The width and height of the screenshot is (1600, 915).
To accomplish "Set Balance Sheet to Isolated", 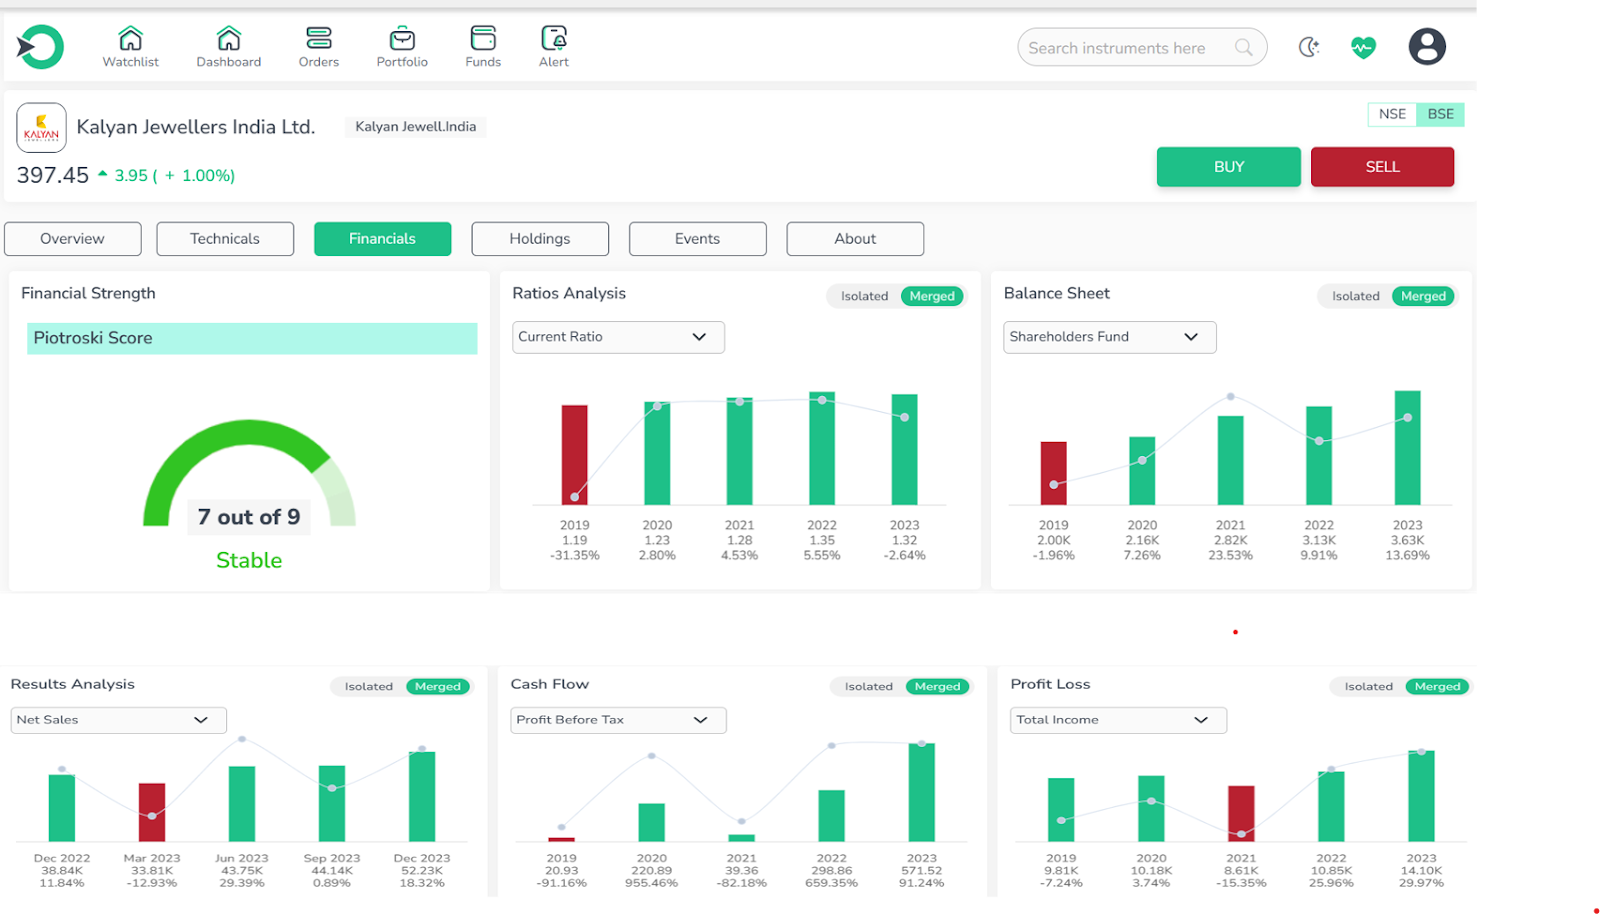I will click(x=1355, y=296).
